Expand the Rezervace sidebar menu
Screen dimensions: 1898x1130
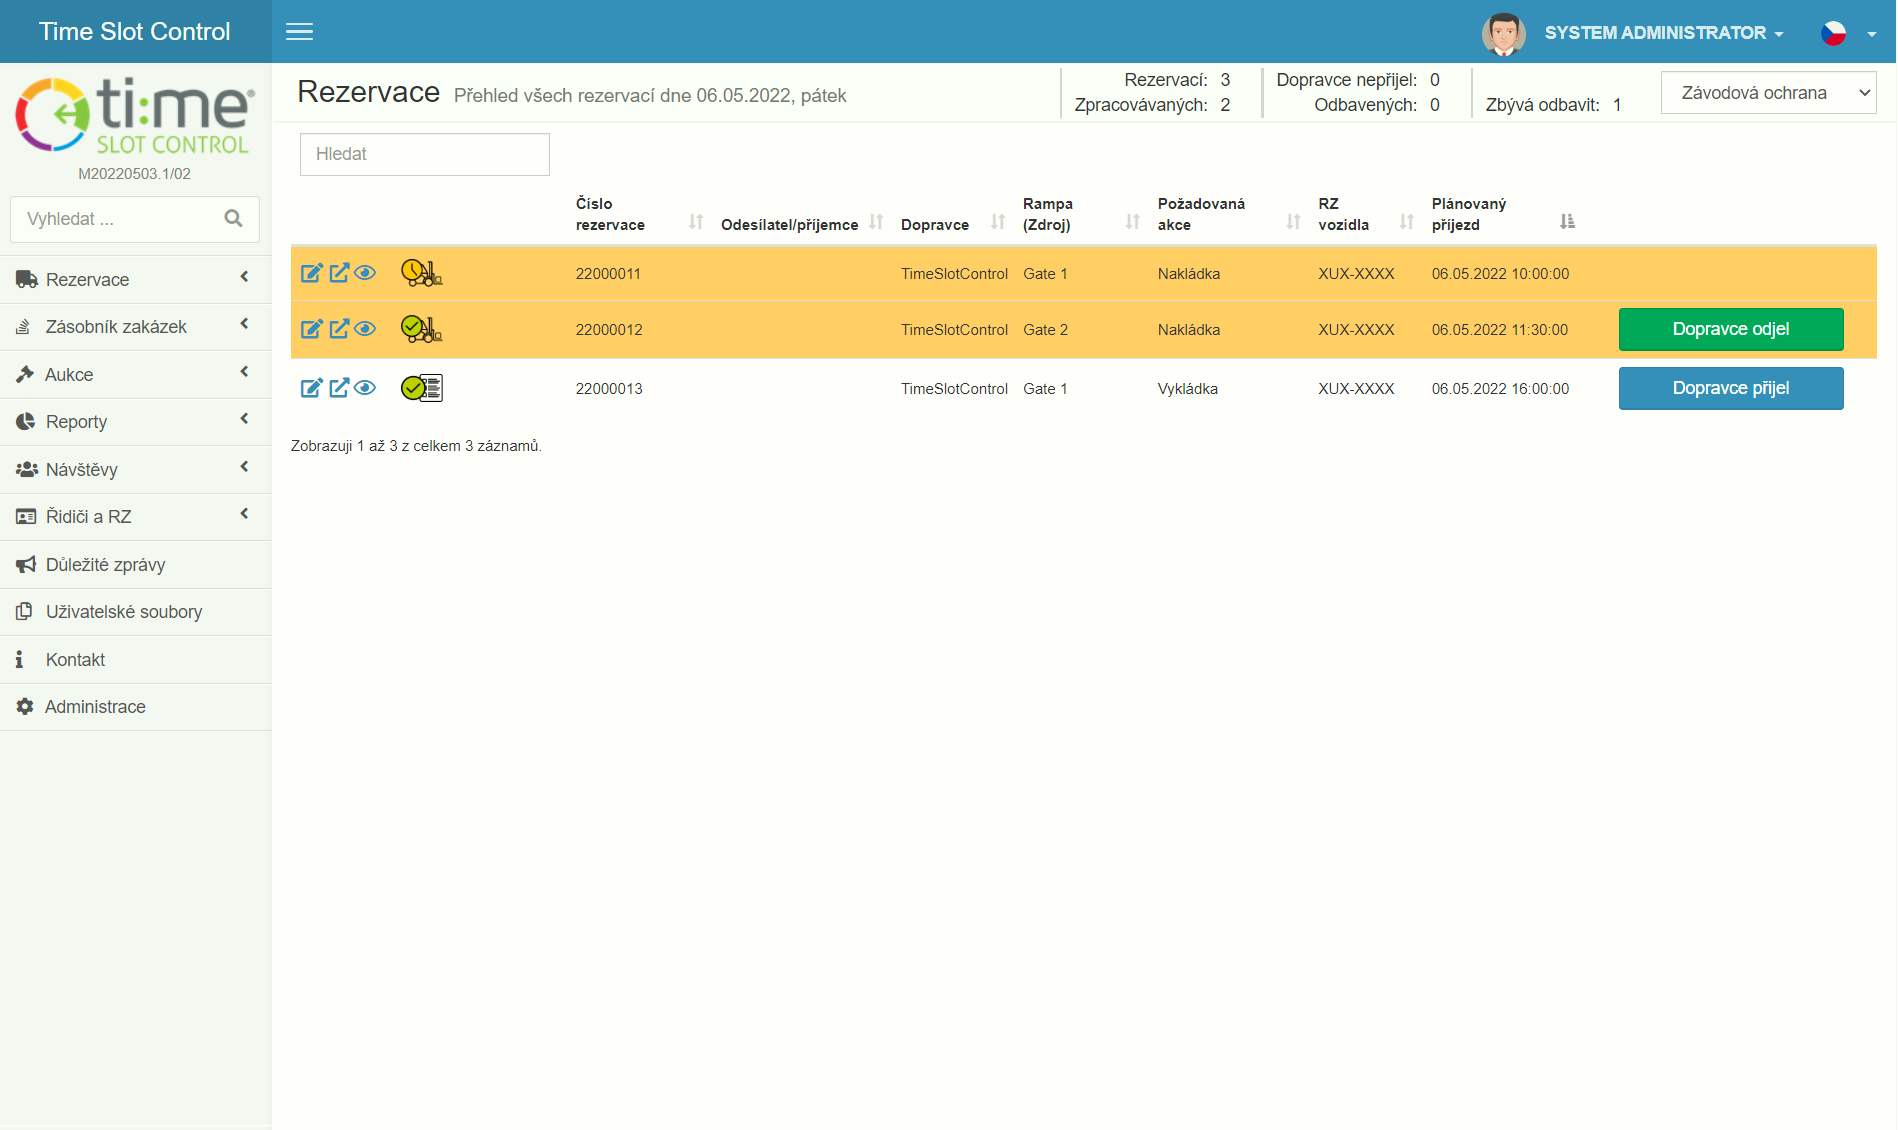[135, 280]
